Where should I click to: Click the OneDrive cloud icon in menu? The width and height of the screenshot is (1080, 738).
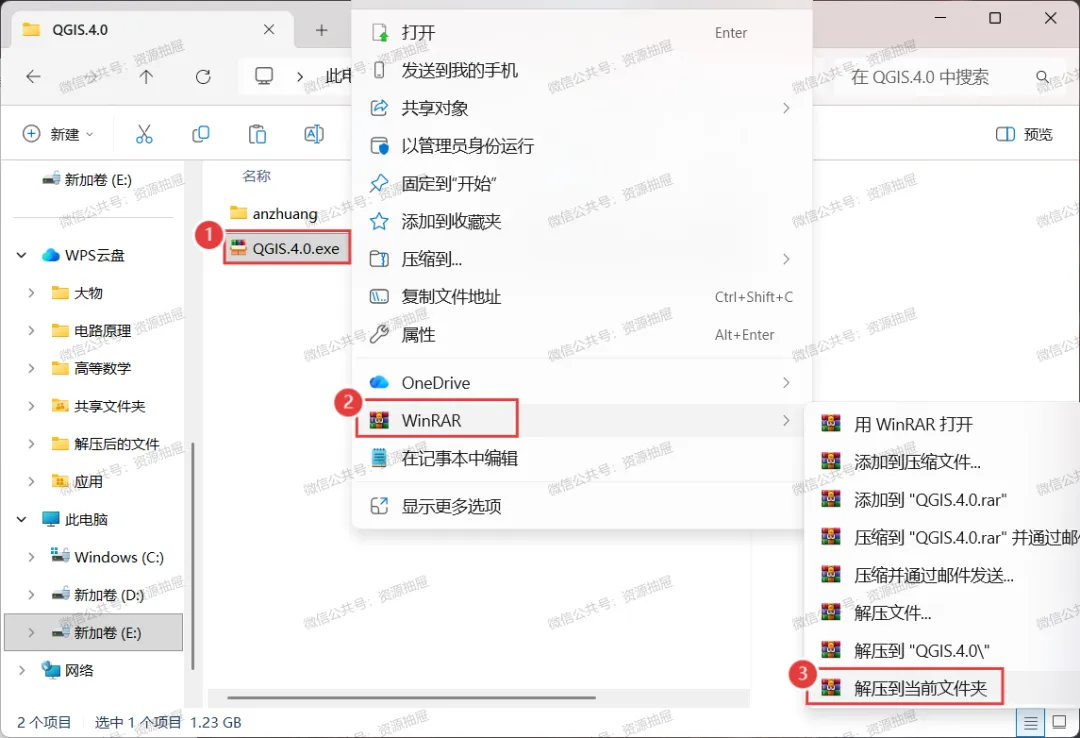tap(380, 382)
